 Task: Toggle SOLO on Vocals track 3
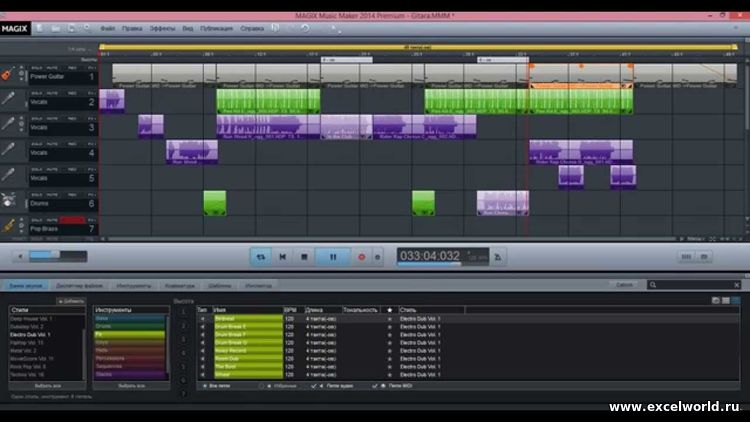coord(36,119)
